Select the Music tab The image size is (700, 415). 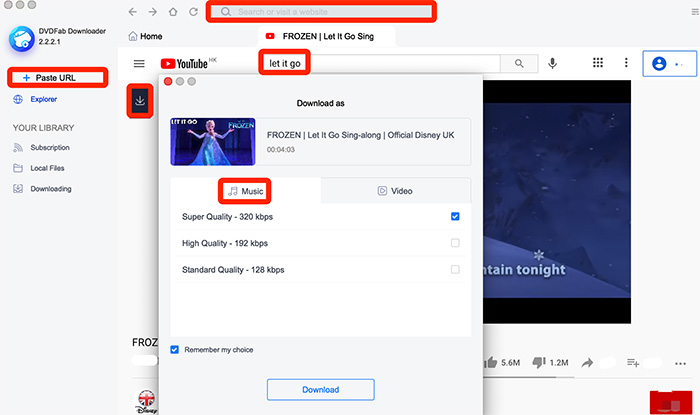click(246, 191)
